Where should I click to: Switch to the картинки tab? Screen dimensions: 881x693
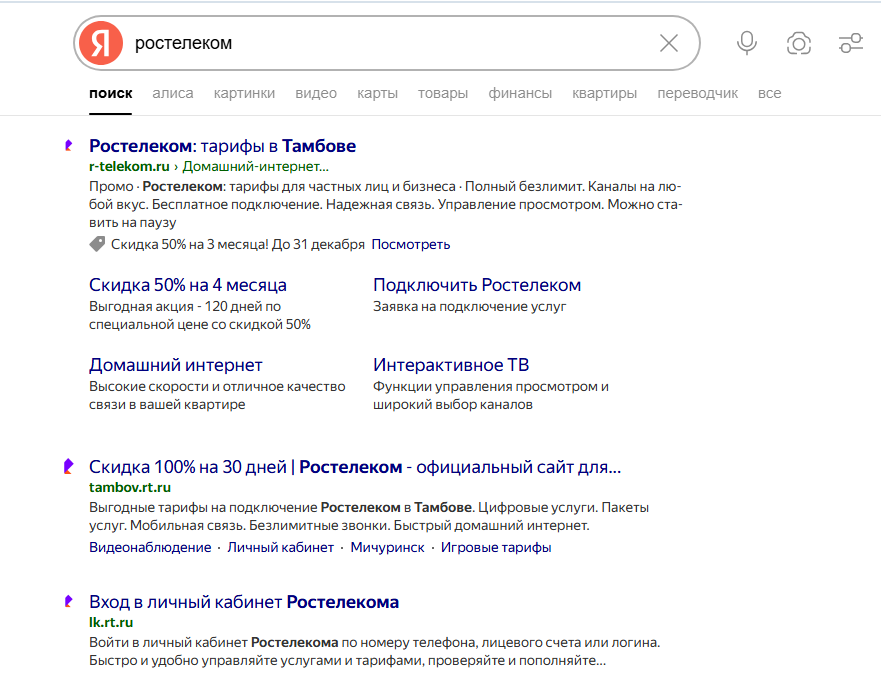(244, 93)
